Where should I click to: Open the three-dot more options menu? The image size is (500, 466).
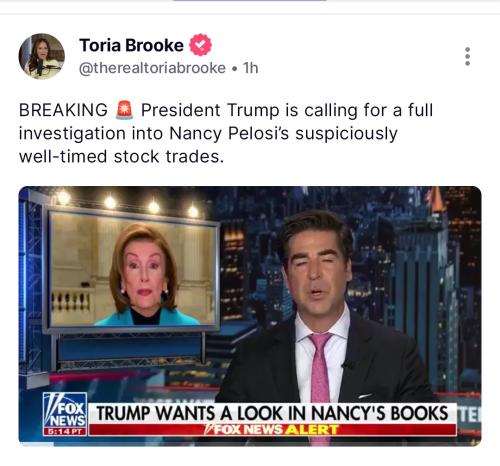click(x=467, y=56)
